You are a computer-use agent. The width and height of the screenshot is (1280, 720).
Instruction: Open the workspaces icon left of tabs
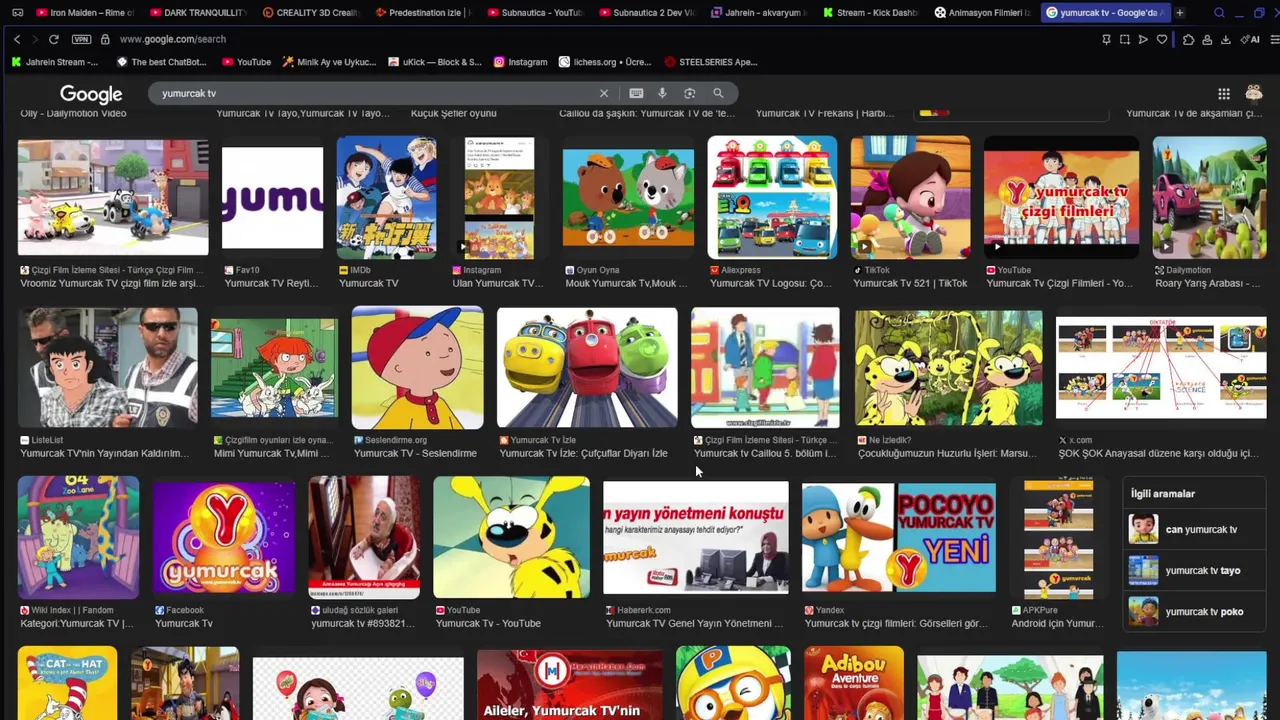[17, 13]
